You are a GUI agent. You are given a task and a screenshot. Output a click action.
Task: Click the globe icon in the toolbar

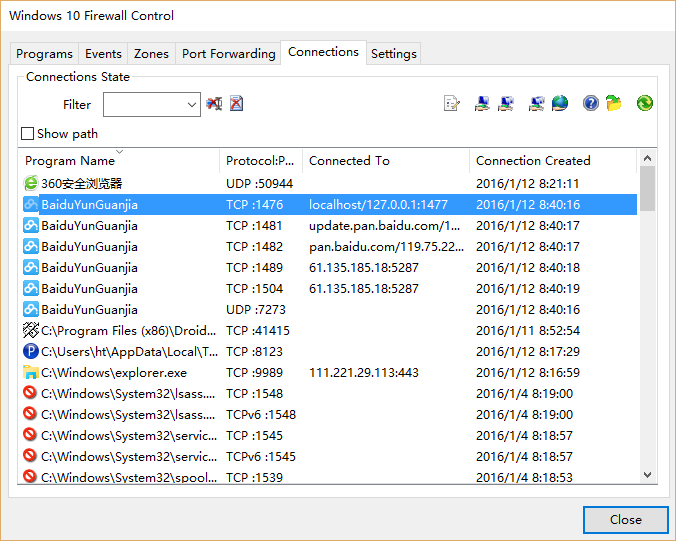point(560,104)
